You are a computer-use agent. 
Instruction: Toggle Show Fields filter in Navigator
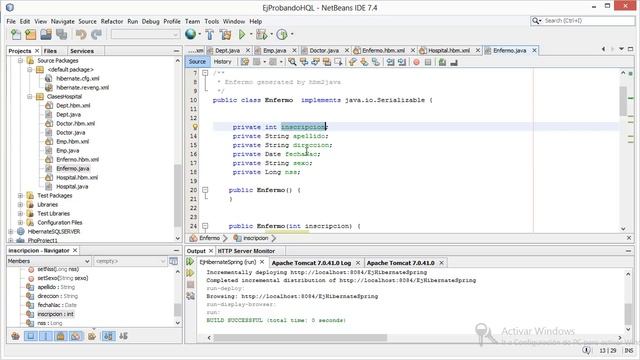click(x=31, y=336)
